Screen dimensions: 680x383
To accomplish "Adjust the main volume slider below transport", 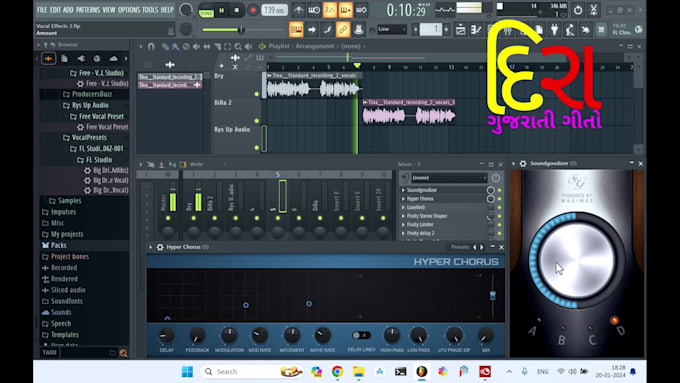I will [242, 29].
